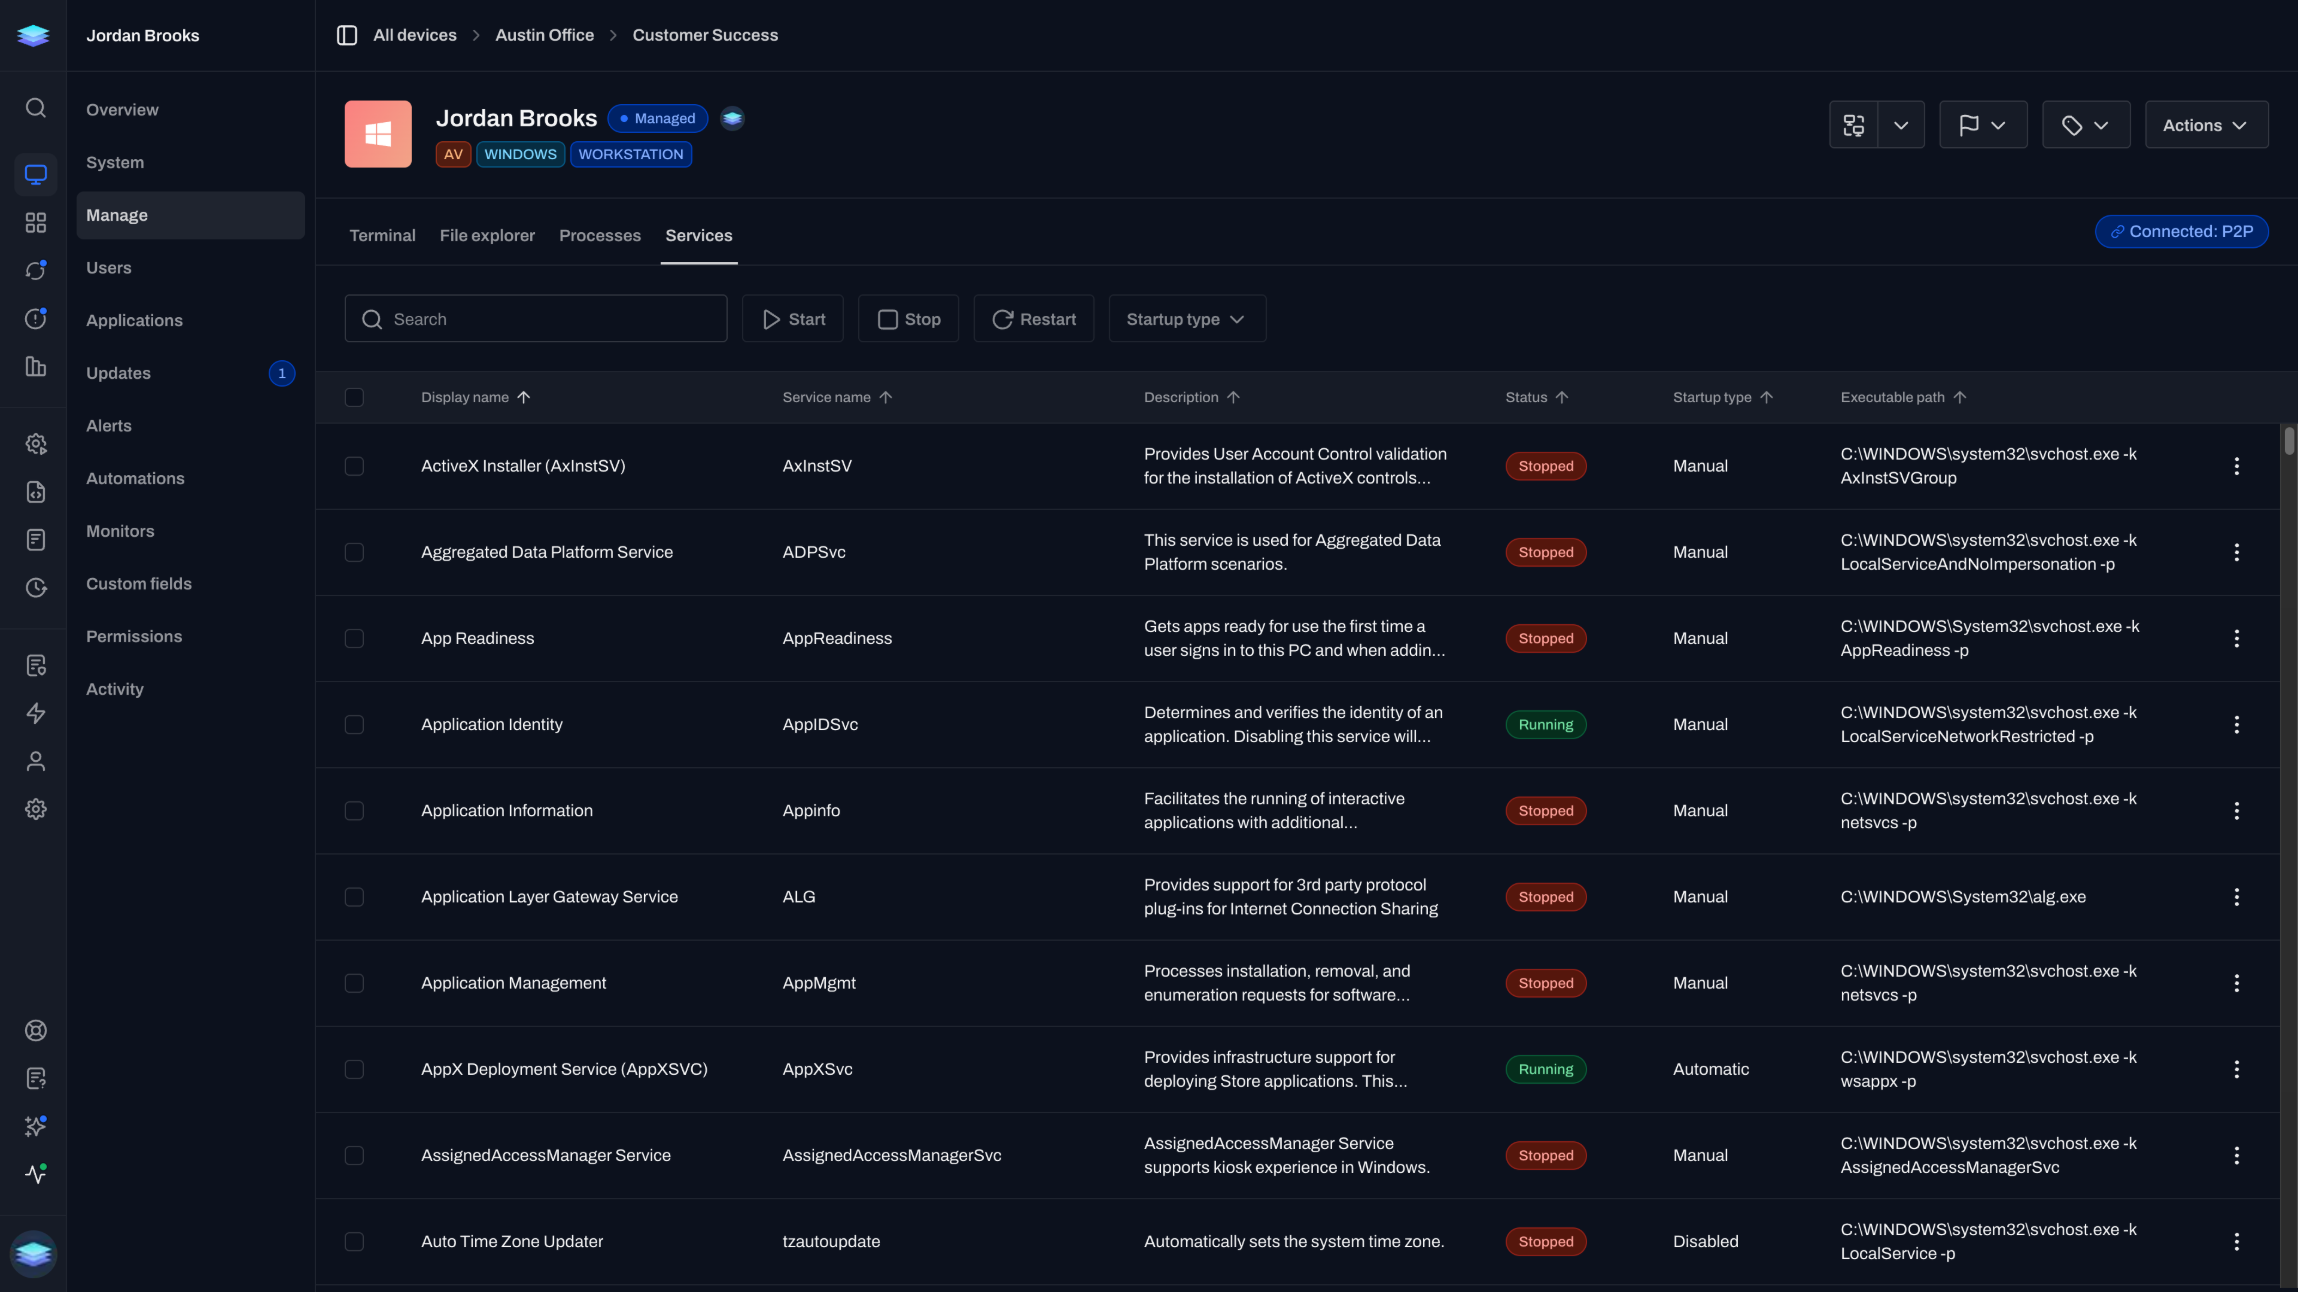Image resolution: width=2298 pixels, height=1292 pixels.
Task: Open the AI sparkles icon in rail
Action: 35,1126
